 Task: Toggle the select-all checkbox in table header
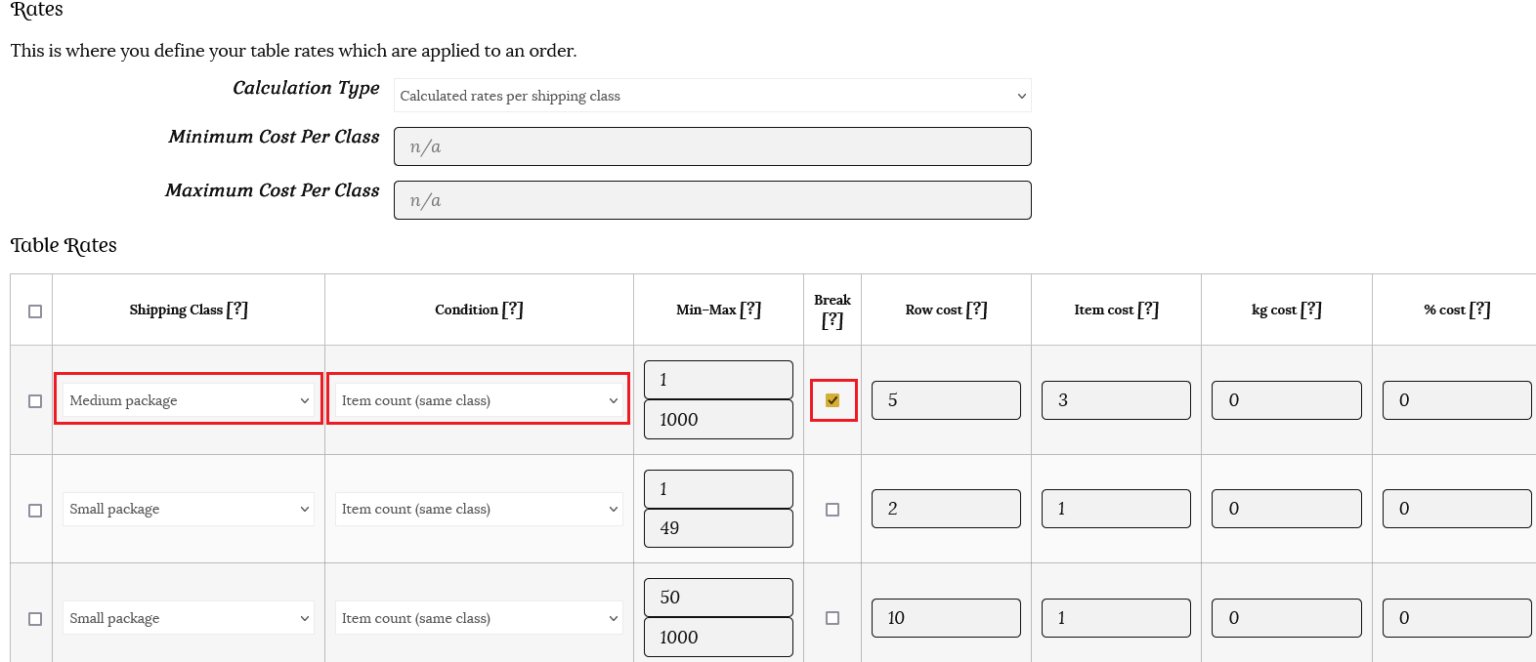(35, 311)
